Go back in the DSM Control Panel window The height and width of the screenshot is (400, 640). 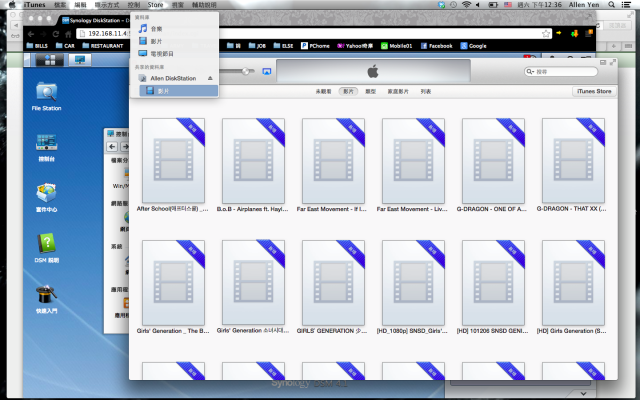point(112,147)
